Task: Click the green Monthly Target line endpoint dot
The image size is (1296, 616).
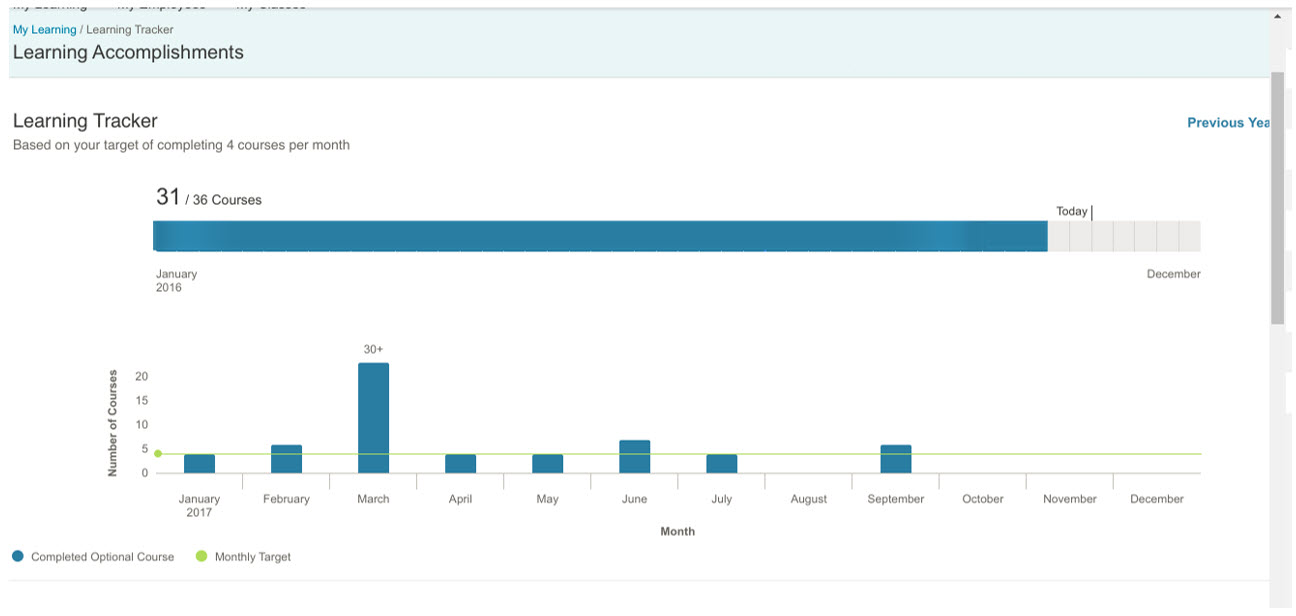Action: click(x=158, y=454)
